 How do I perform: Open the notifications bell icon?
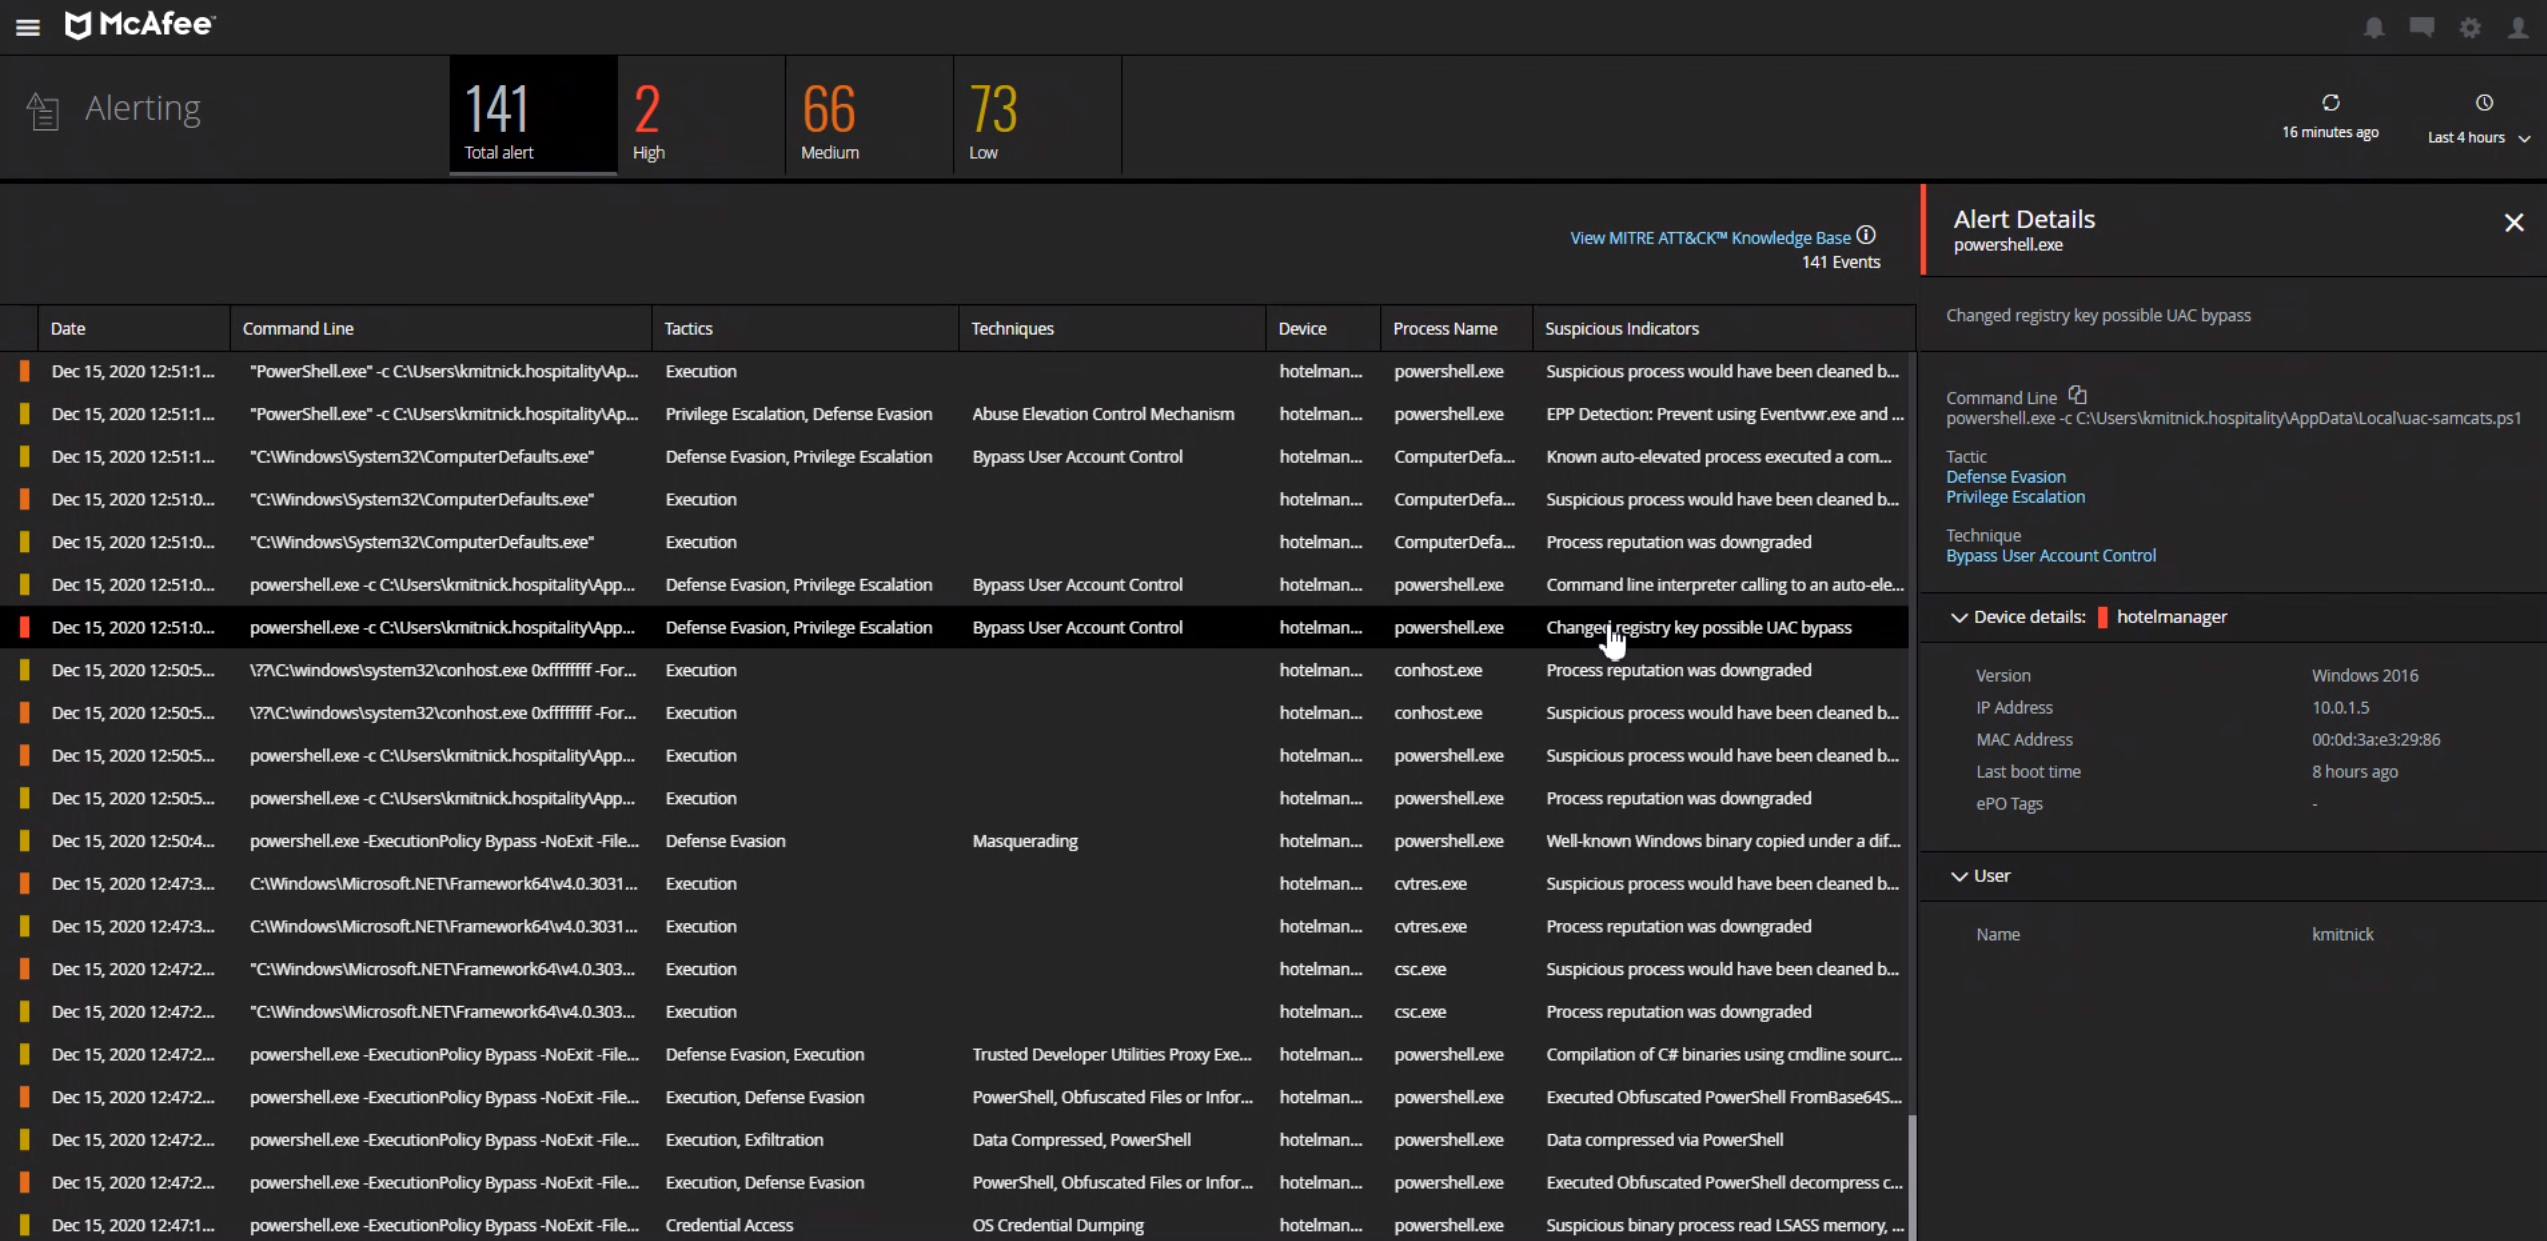pos(2374,27)
